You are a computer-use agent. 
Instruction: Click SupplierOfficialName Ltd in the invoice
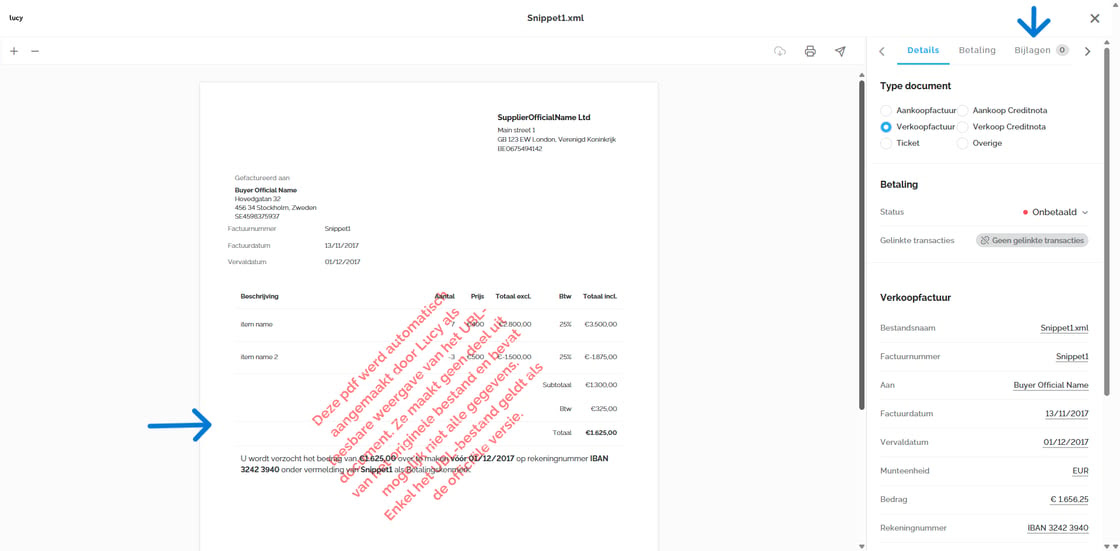[x=544, y=117]
